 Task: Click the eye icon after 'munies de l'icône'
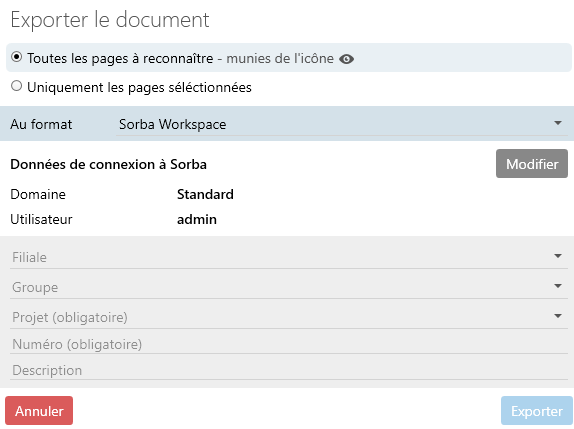346,59
